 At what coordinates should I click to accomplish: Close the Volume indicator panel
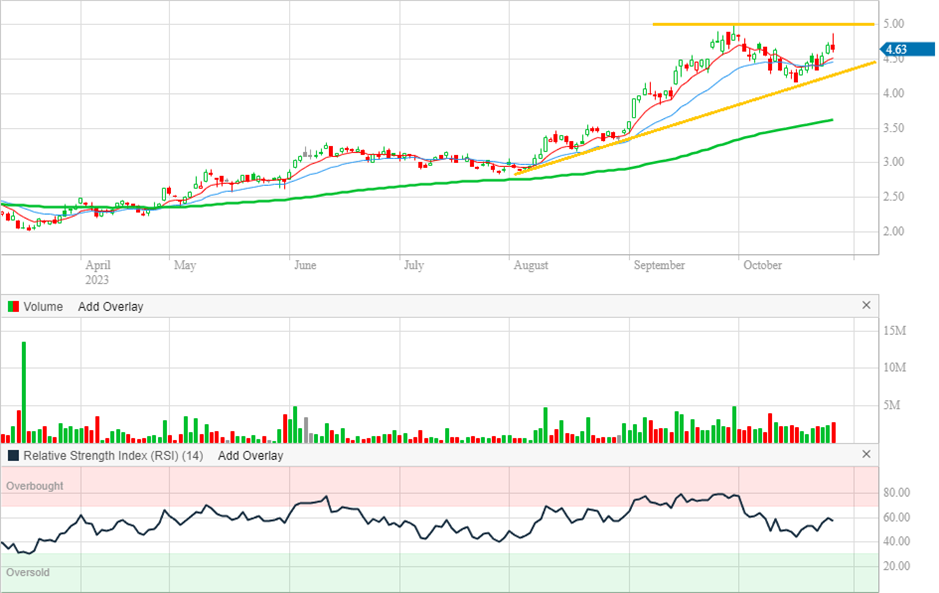tap(866, 306)
